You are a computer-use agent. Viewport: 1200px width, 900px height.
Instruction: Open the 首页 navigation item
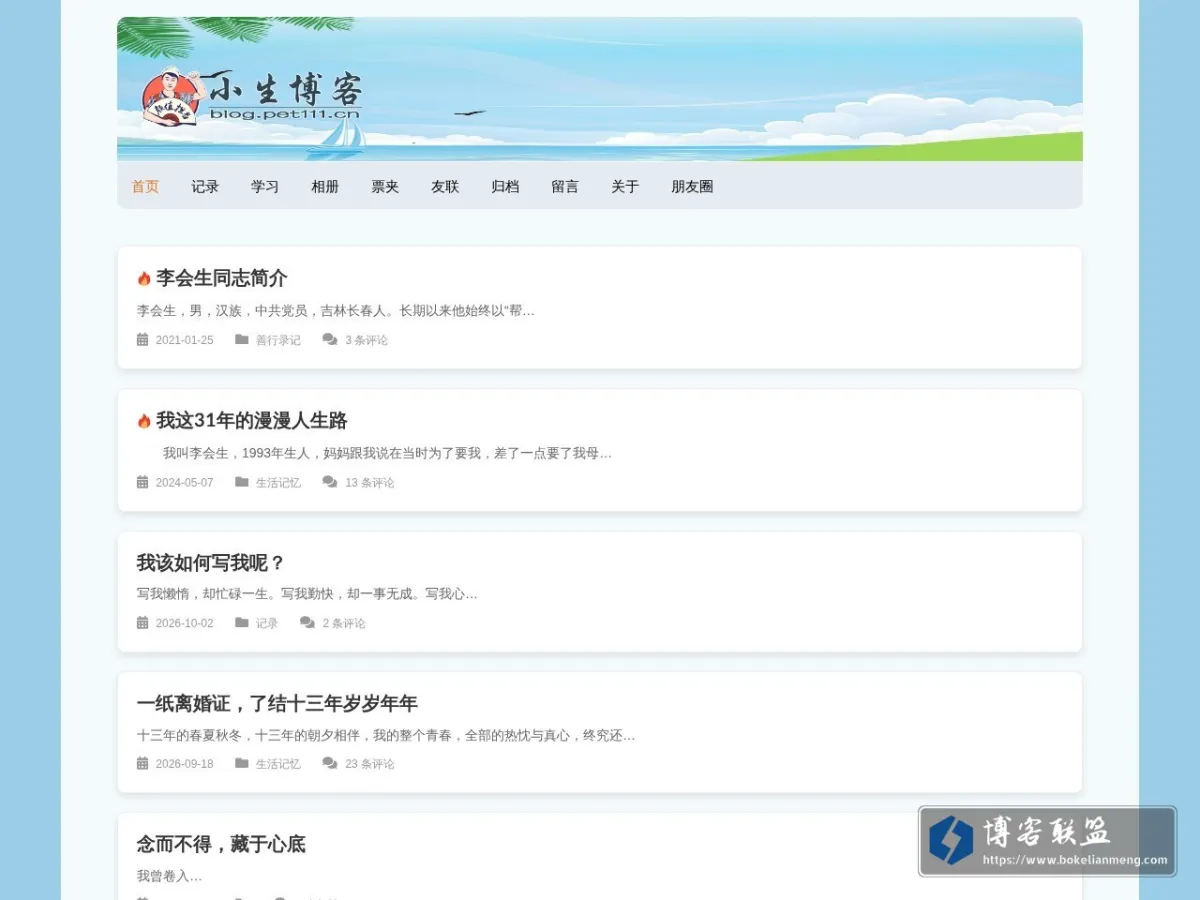[145, 186]
